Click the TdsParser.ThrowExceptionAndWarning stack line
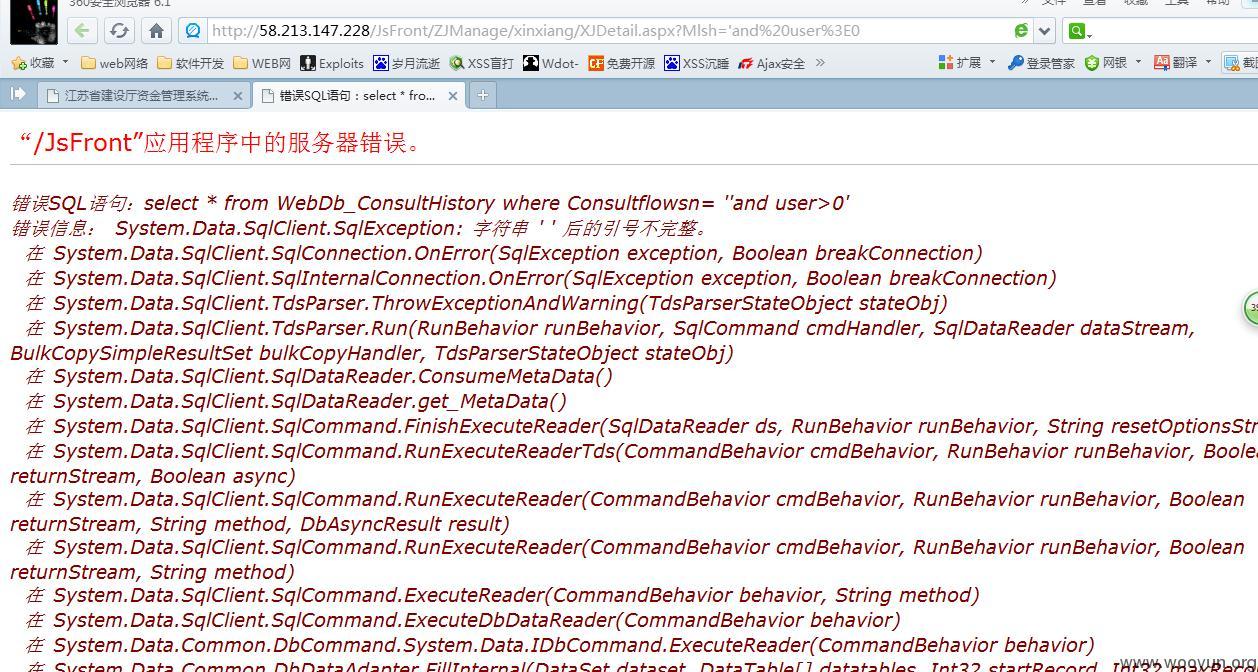The width and height of the screenshot is (1258, 672). tap(486, 303)
